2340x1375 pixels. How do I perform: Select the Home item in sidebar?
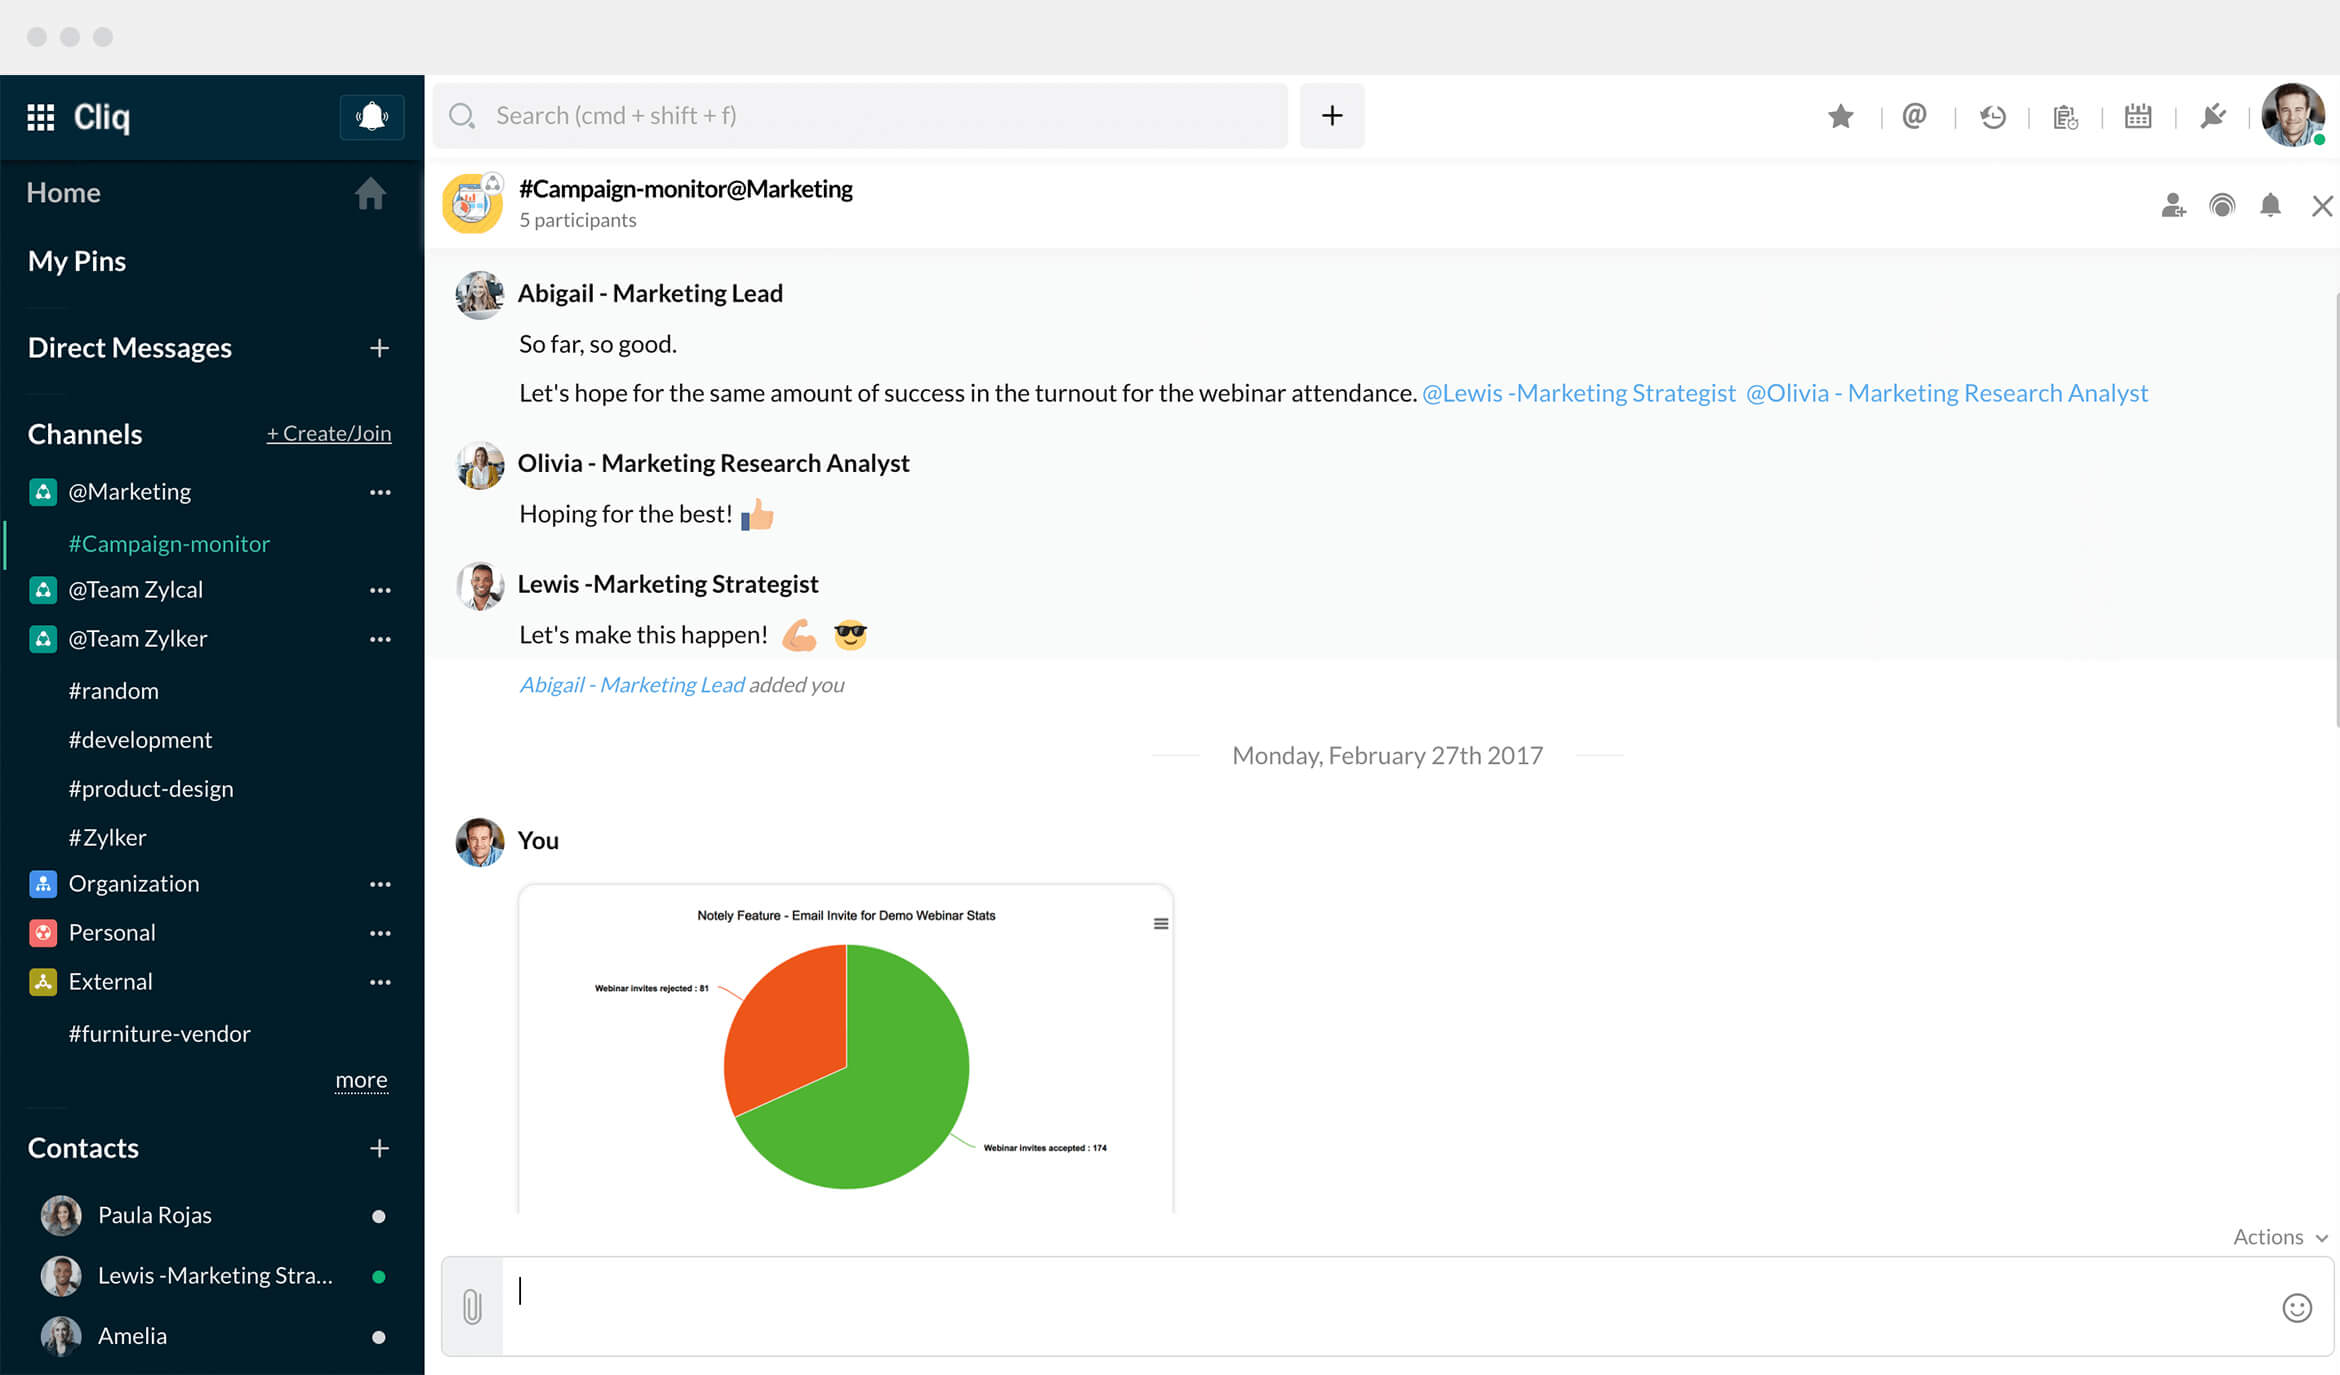tap(64, 193)
